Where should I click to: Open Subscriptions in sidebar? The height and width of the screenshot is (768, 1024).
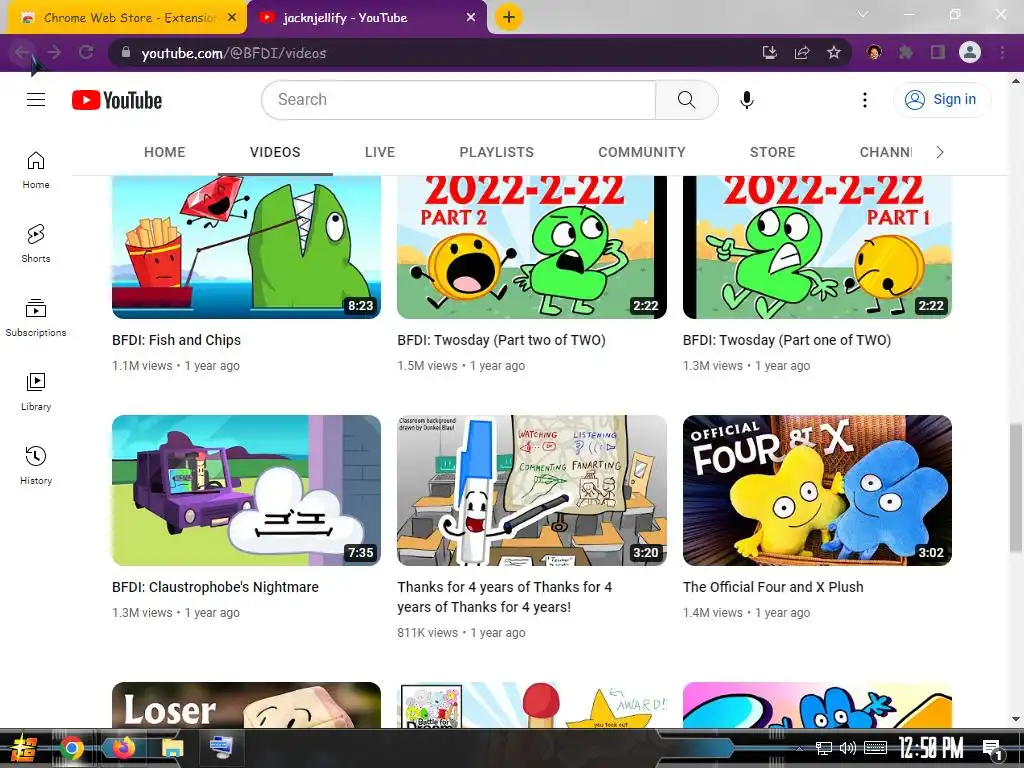coord(36,317)
